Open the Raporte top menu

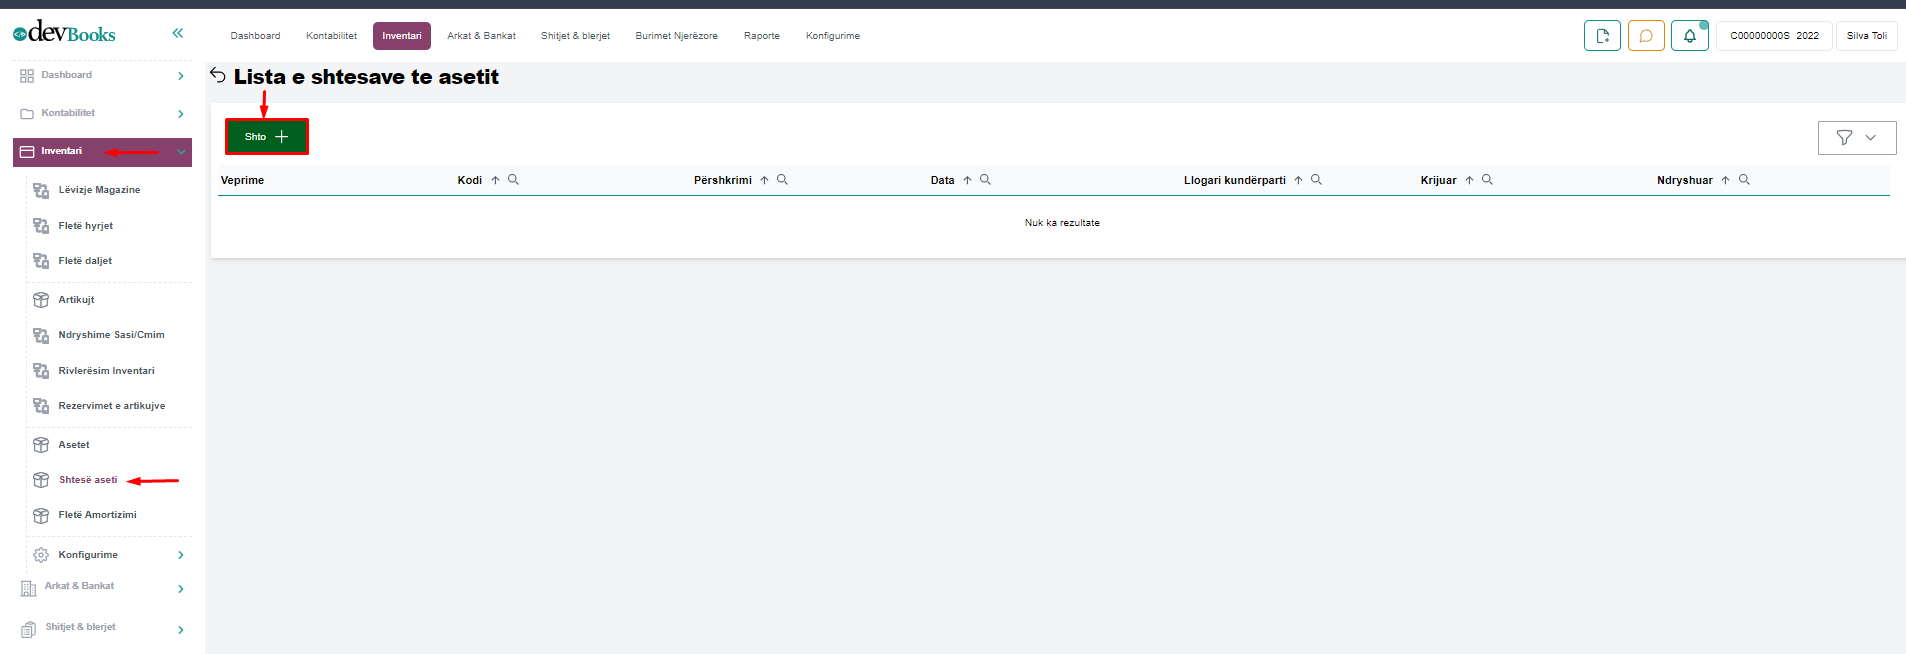(761, 36)
